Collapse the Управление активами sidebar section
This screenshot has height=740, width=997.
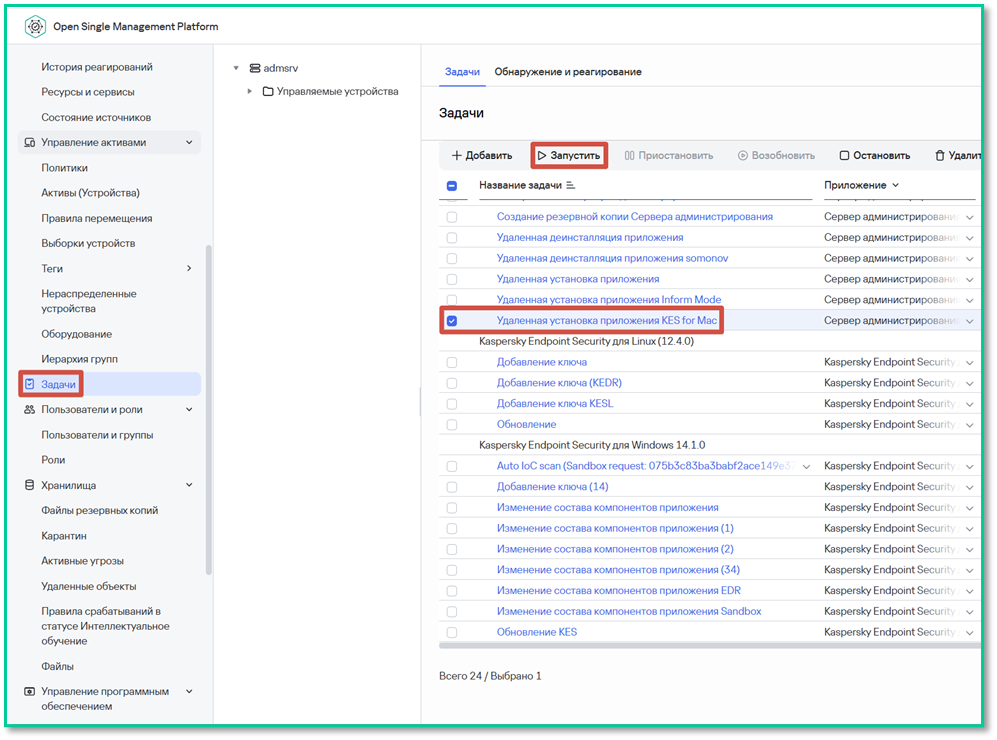pyautogui.click(x=189, y=142)
